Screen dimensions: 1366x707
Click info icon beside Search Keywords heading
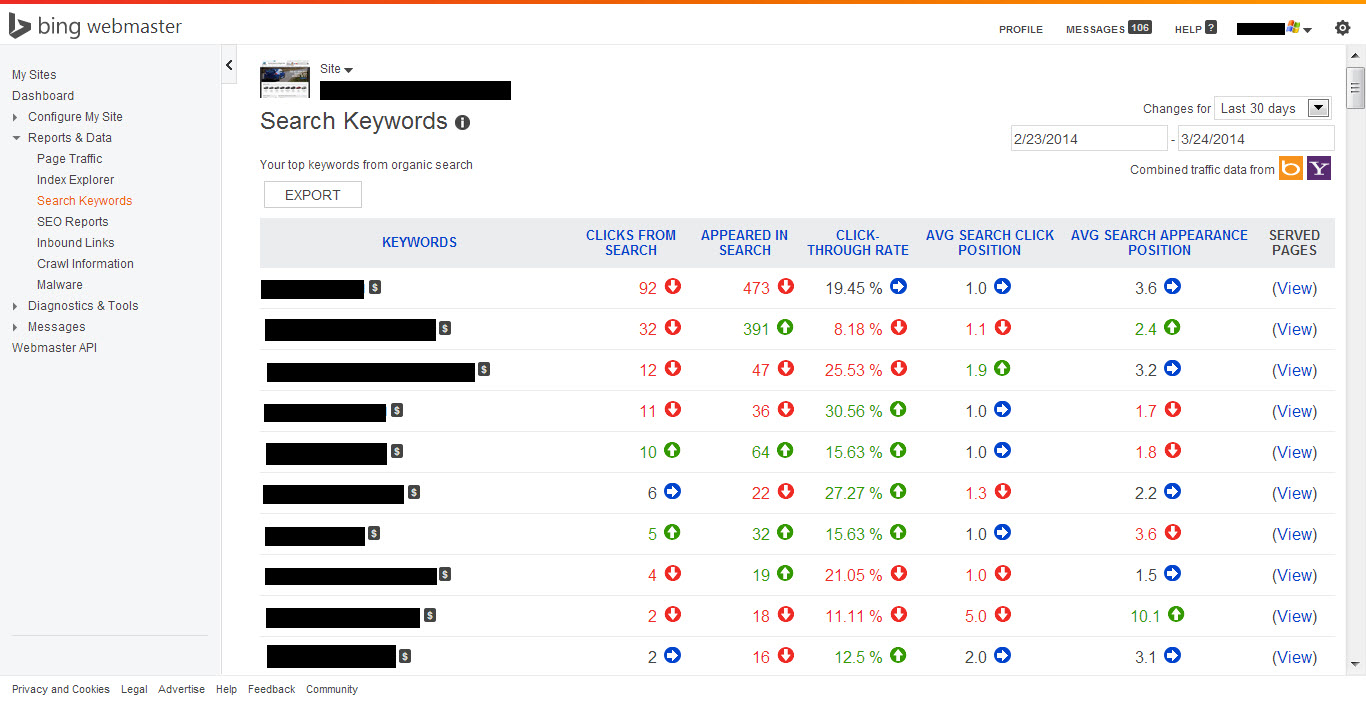[x=462, y=123]
